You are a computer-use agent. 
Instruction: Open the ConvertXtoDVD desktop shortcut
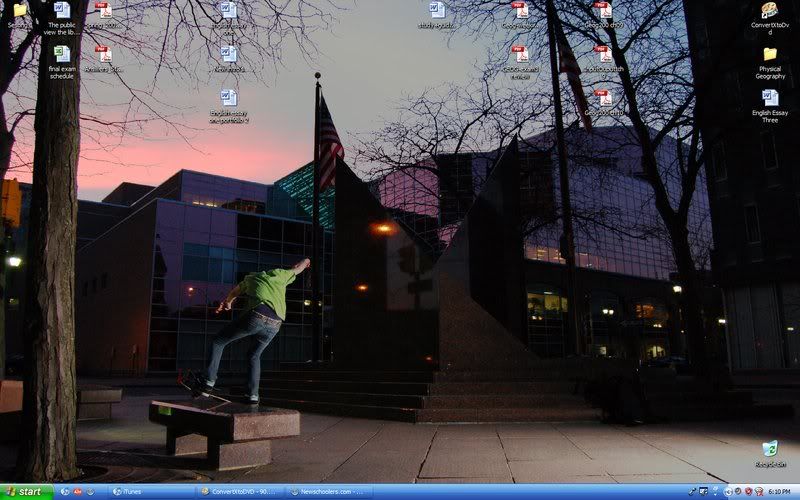[769, 11]
